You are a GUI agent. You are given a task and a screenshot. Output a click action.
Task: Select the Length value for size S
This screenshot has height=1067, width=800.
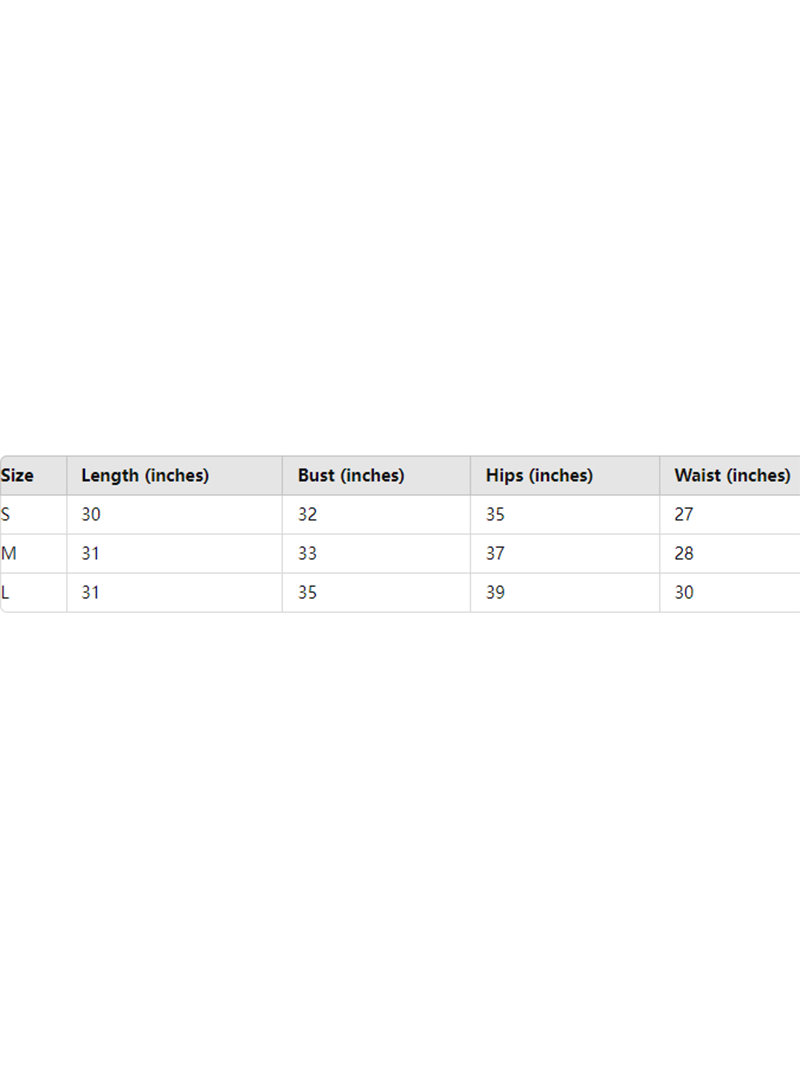pos(91,515)
